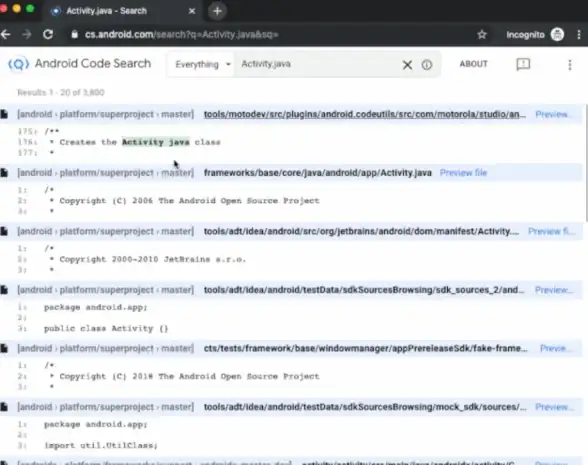The image size is (588, 465).
Task: Clear the search query with the X icon
Action: tap(407, 65)
